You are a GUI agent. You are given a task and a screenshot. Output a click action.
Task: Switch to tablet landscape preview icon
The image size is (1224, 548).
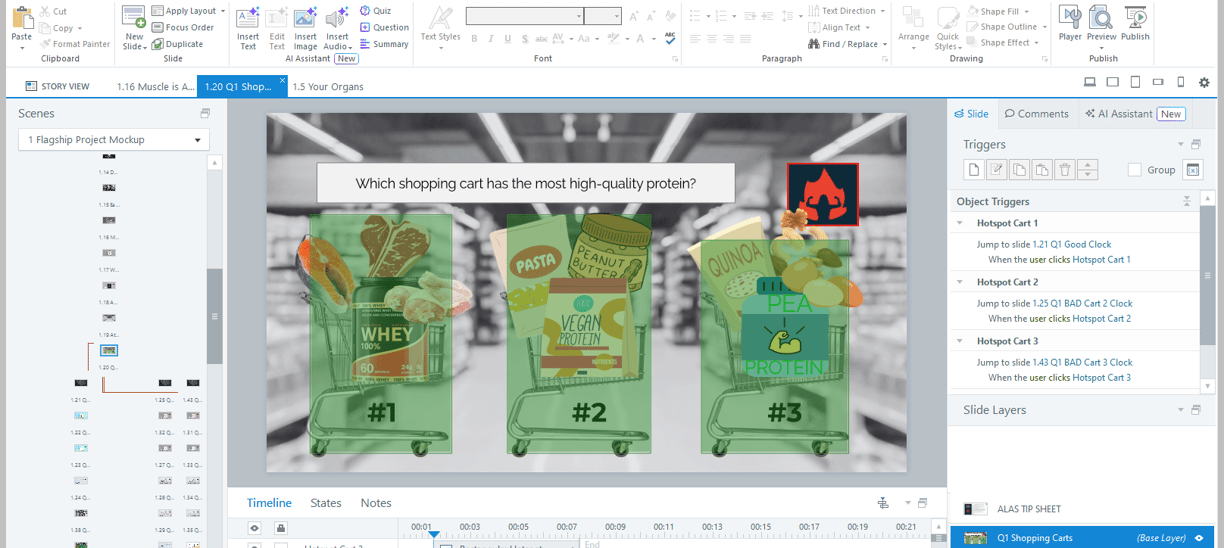tap(1113, 82)
